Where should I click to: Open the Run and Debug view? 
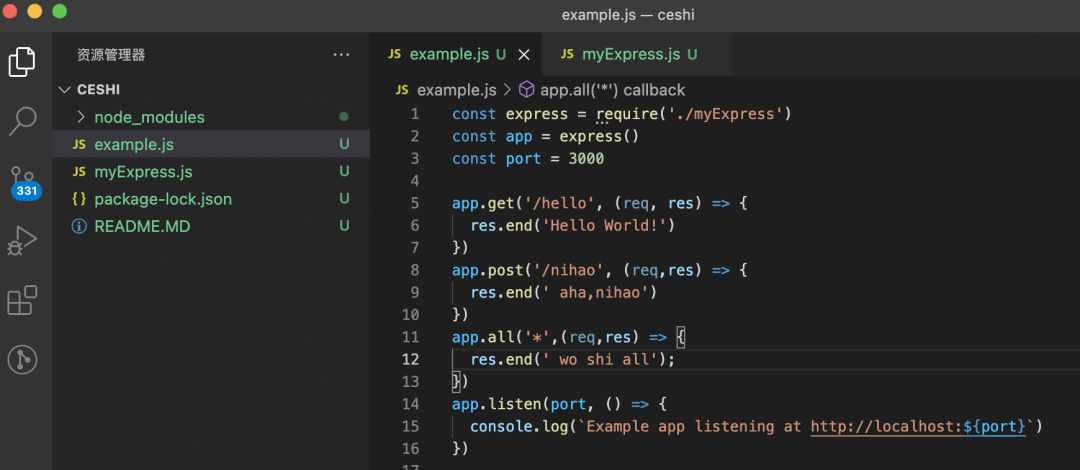22,241
